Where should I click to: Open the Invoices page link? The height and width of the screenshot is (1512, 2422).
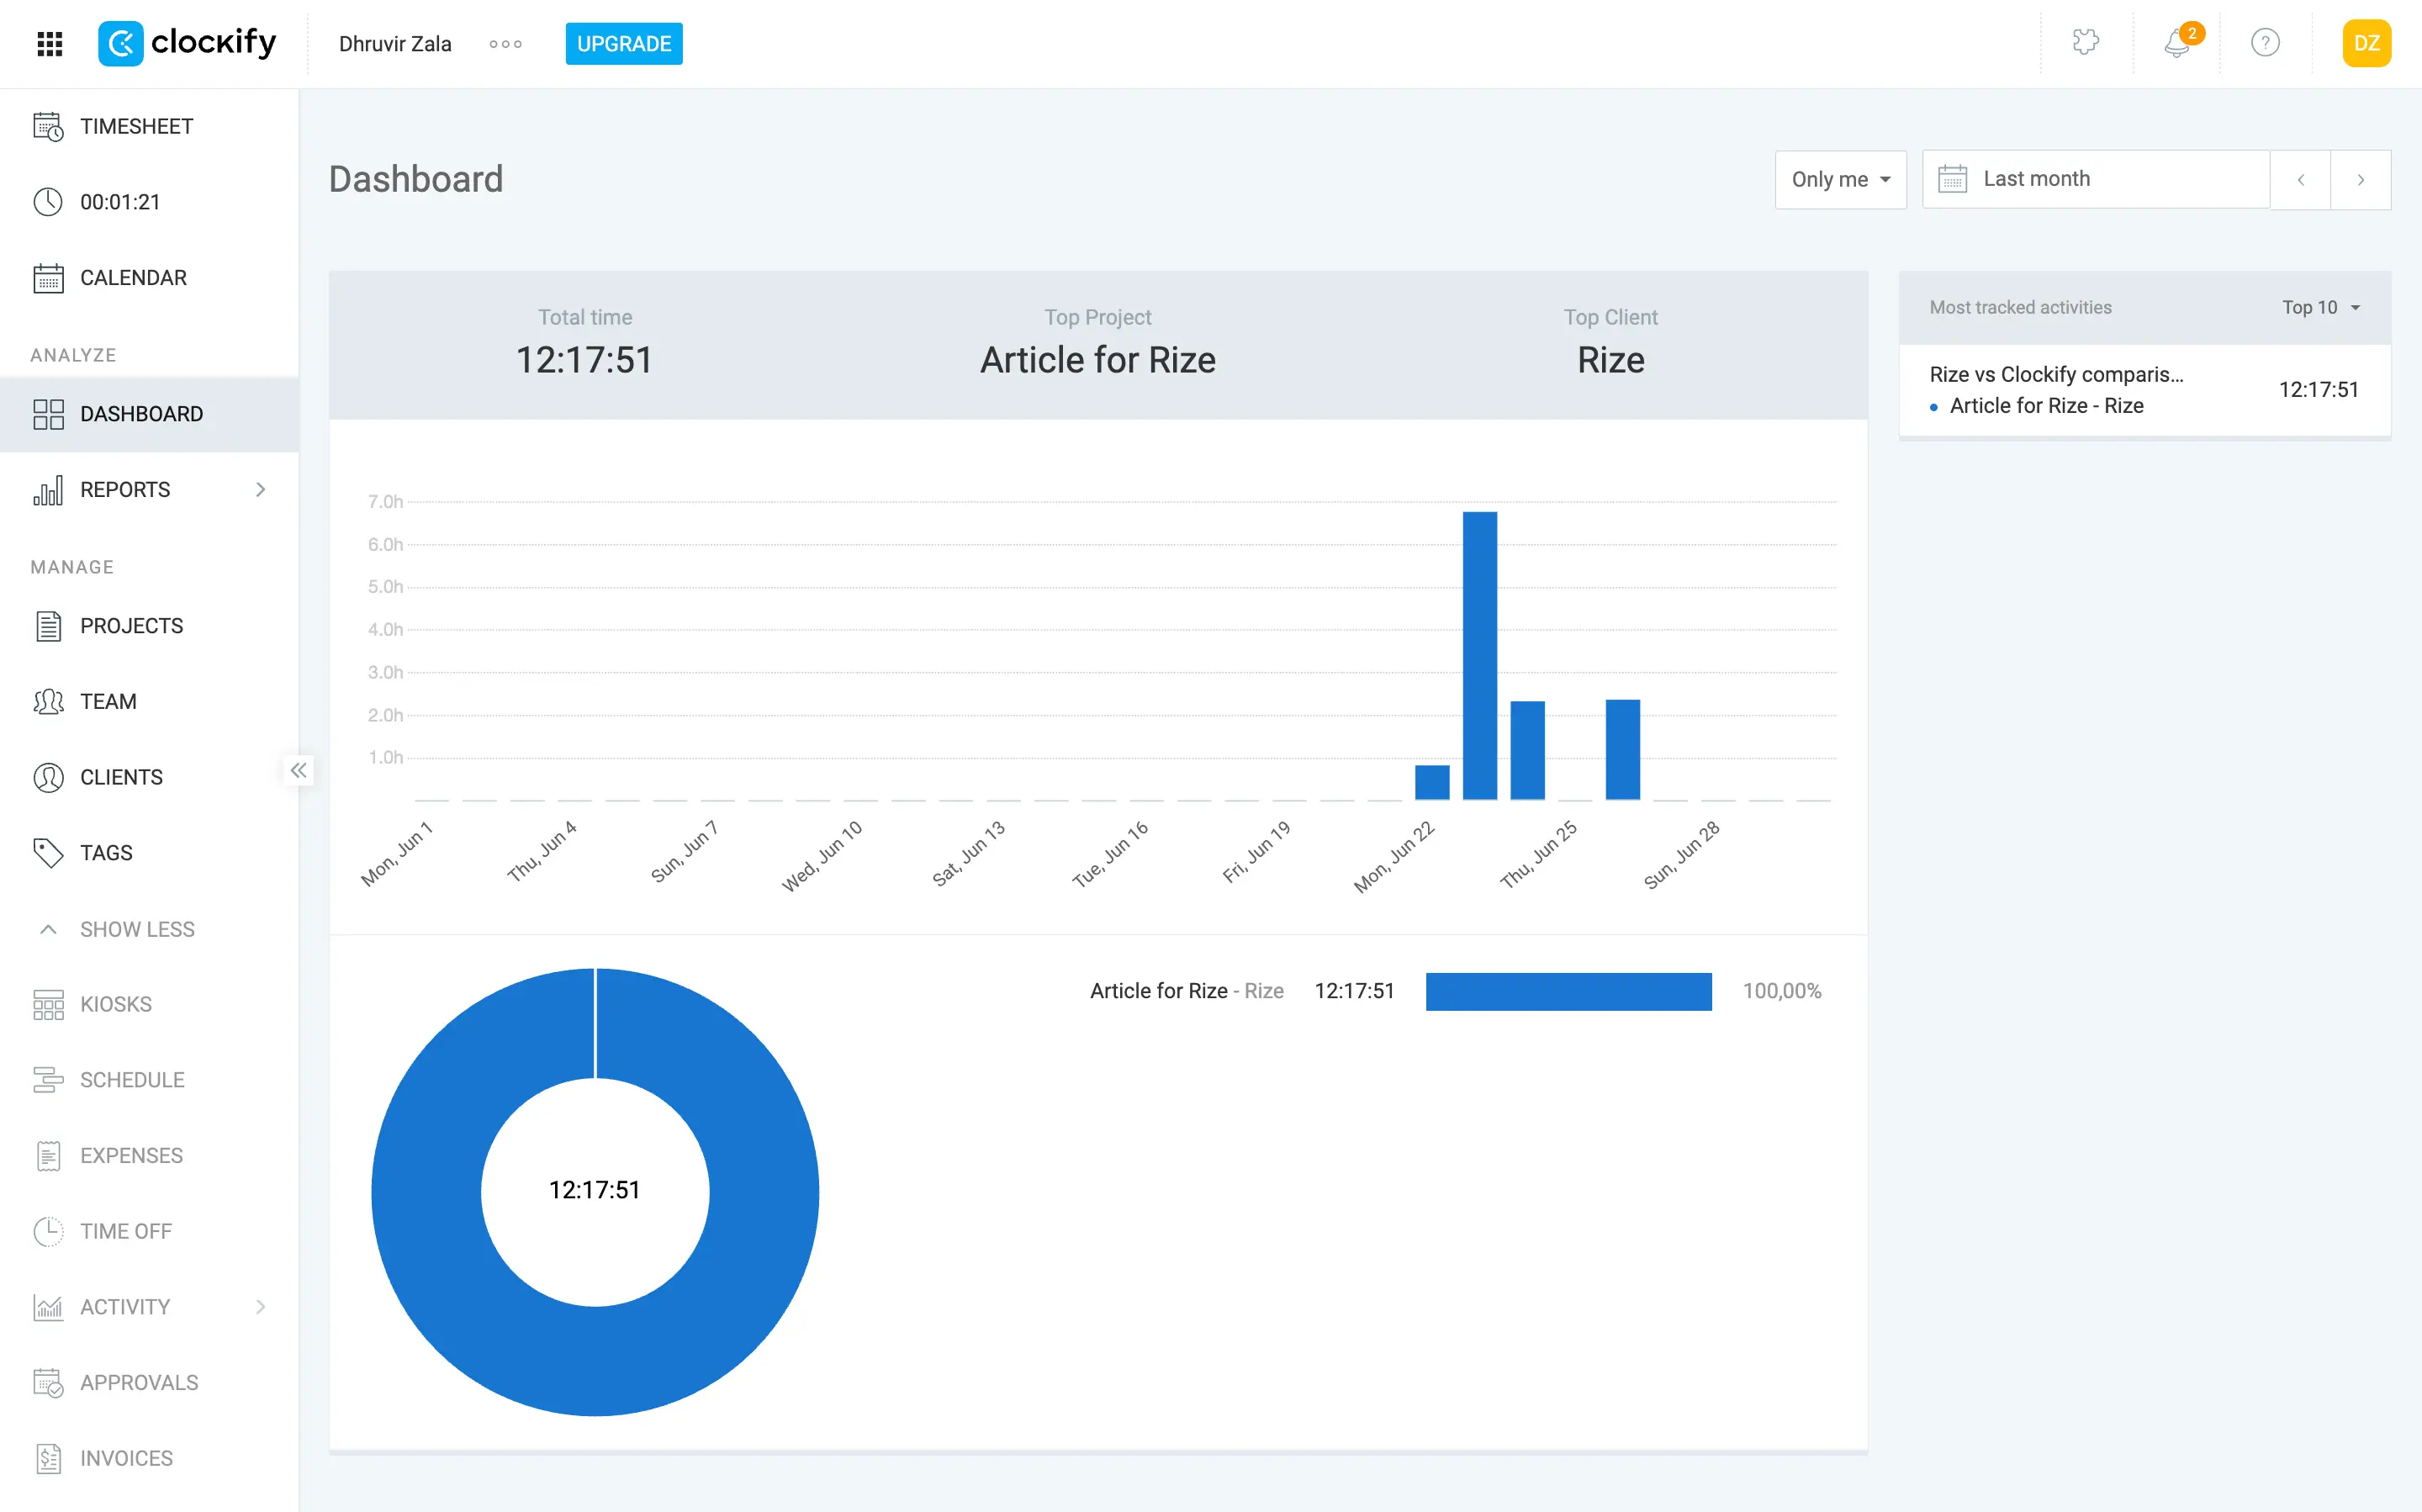tap(149, 1459)
